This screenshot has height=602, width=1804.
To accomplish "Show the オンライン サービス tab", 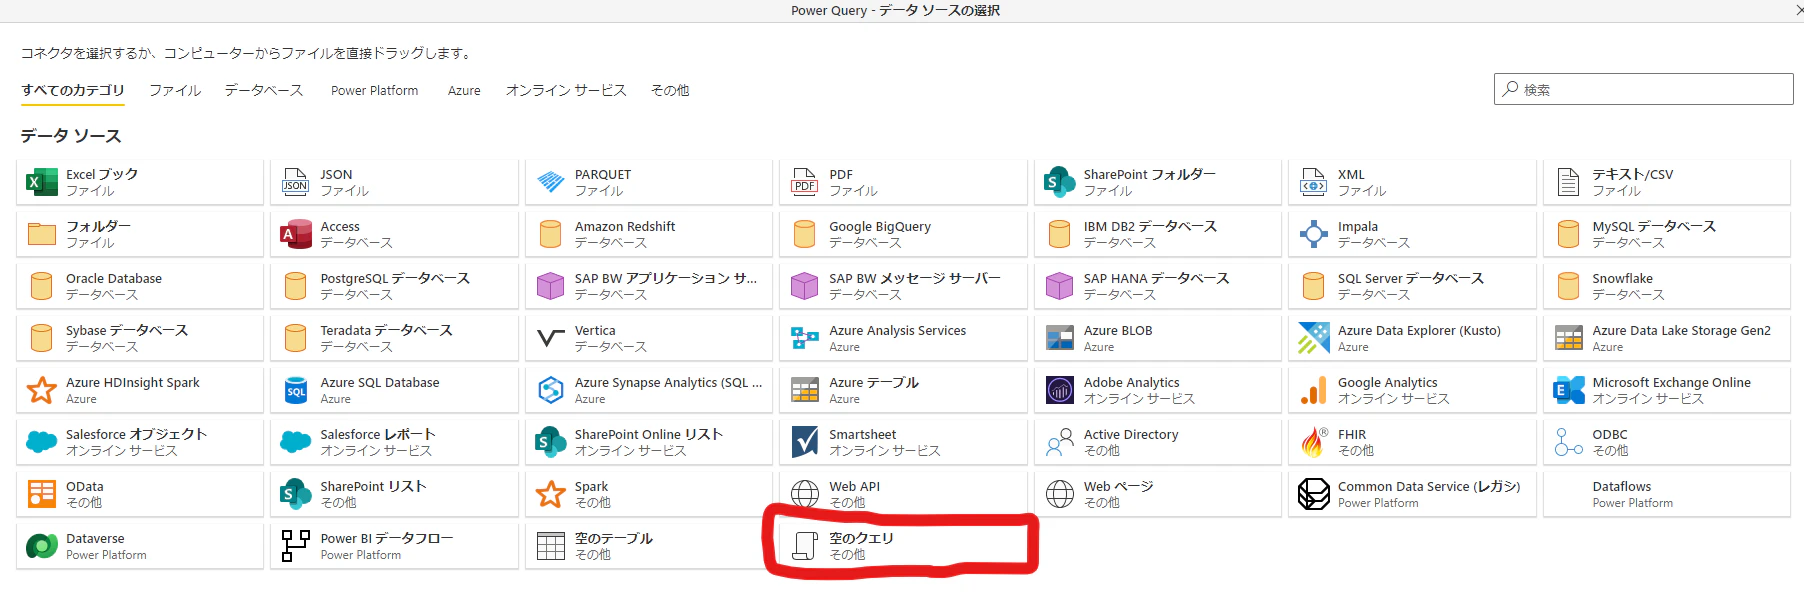I will coord(566,90).
